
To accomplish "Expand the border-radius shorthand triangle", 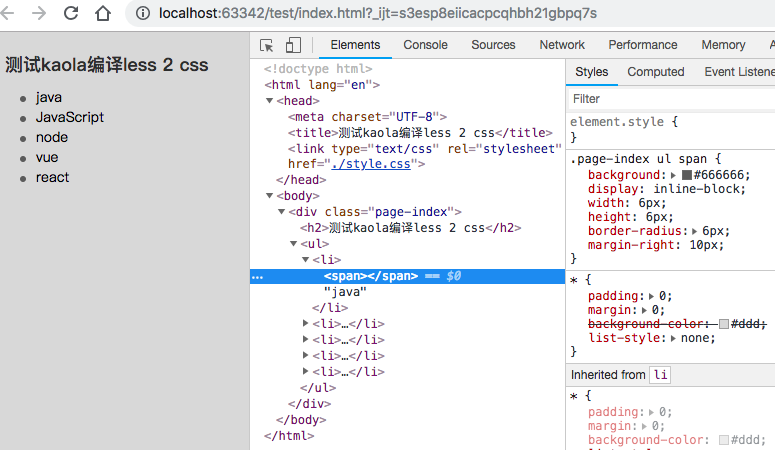I will 694,231.
